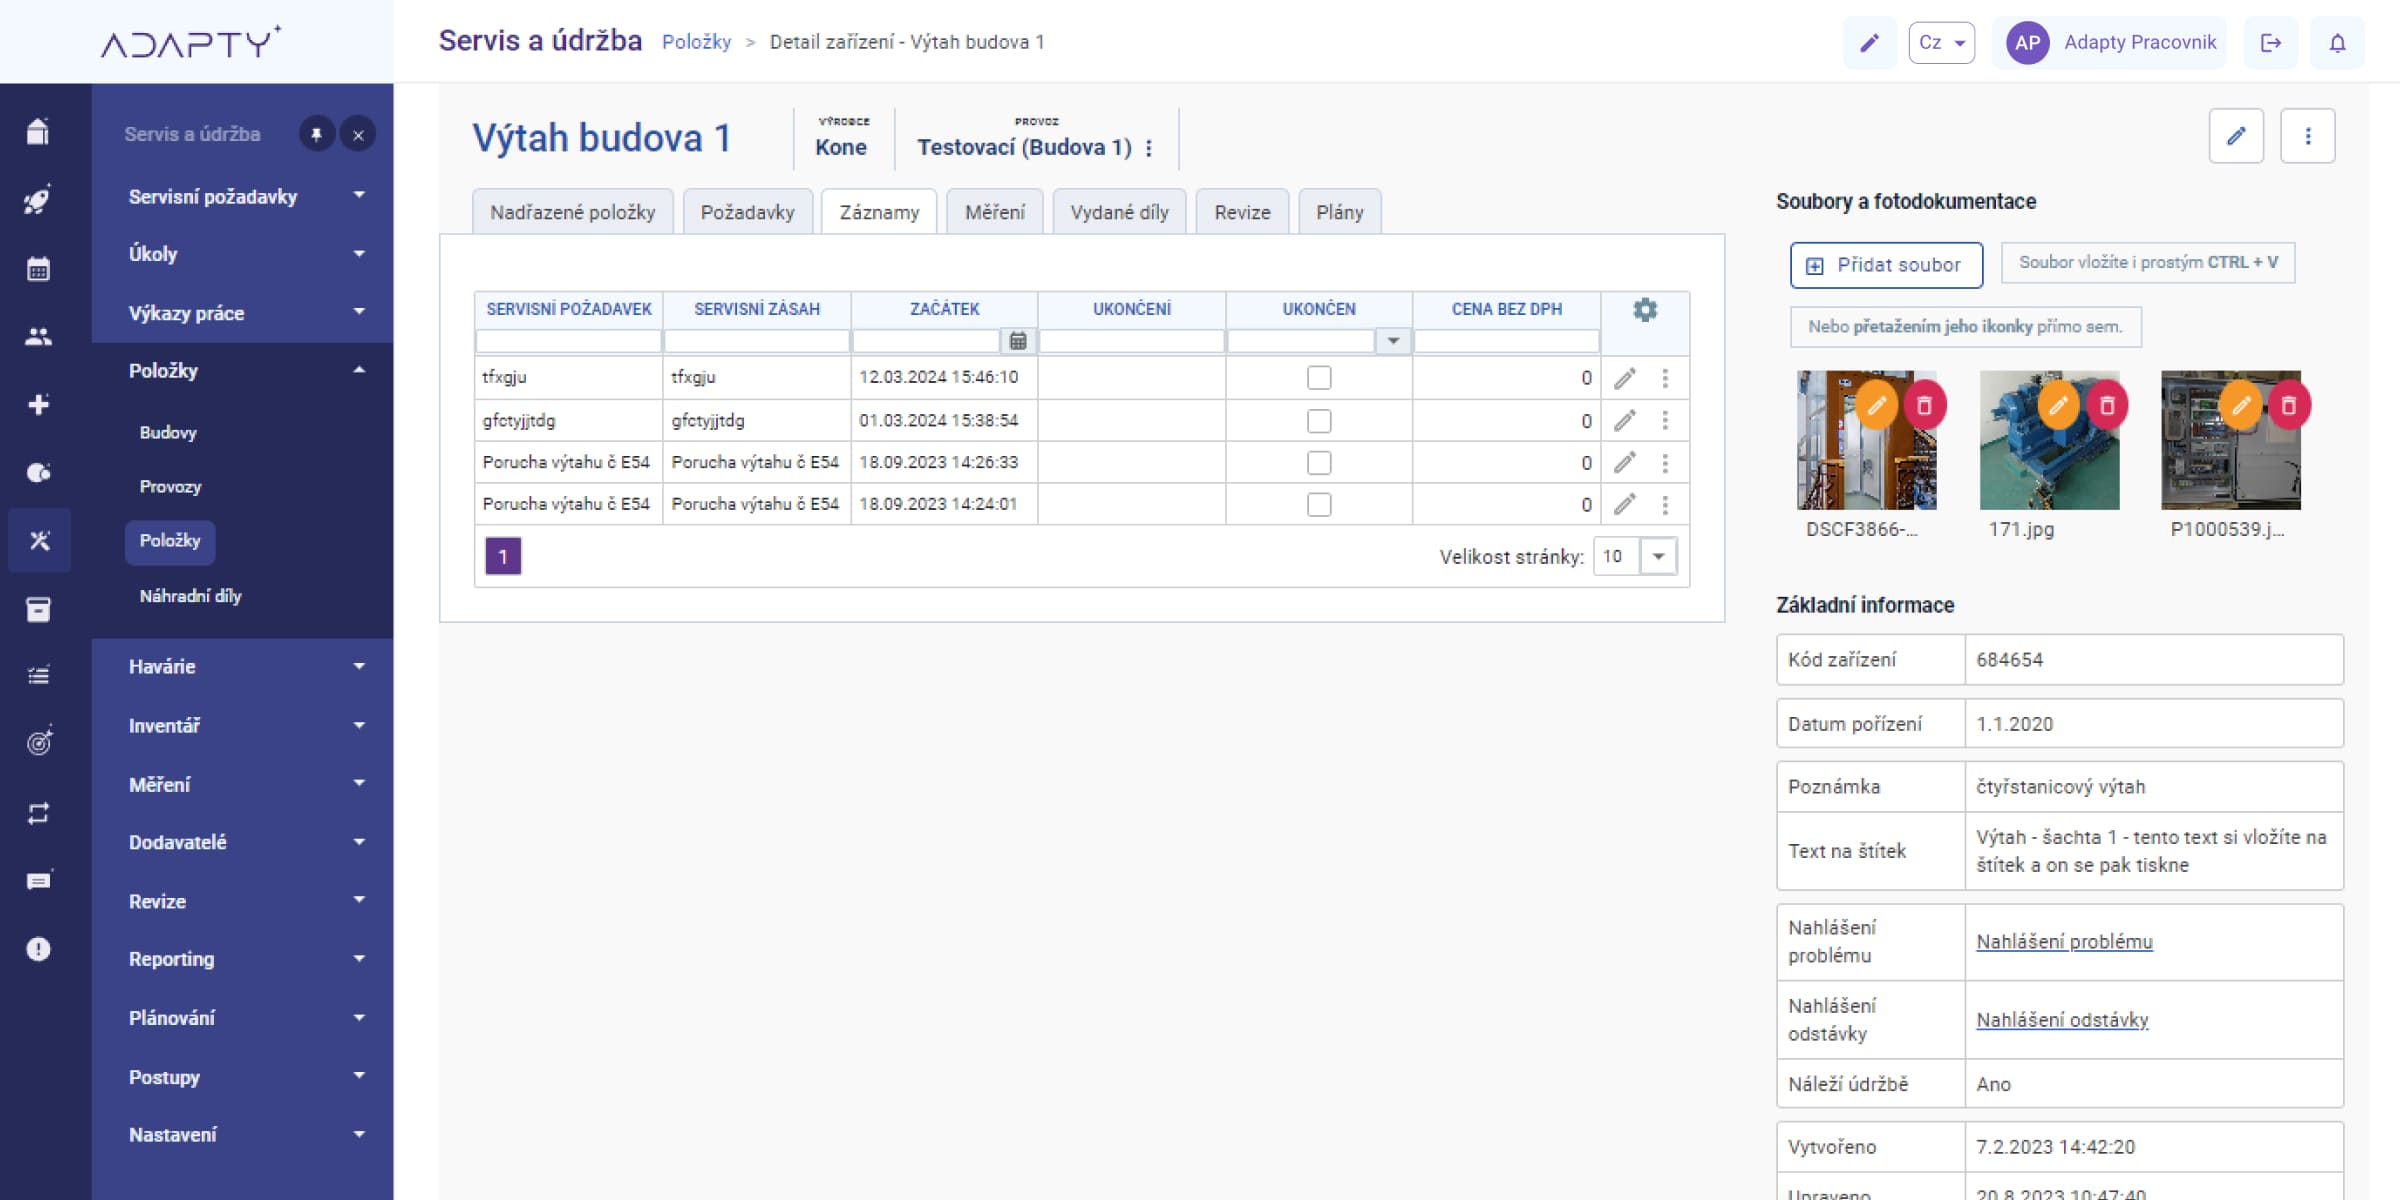Screen dimensions: 2400x1200
Task: Open the three-dot menu next to Testovací (Budova 1)
Action: pyautogui.click(x=1149, y=148)
